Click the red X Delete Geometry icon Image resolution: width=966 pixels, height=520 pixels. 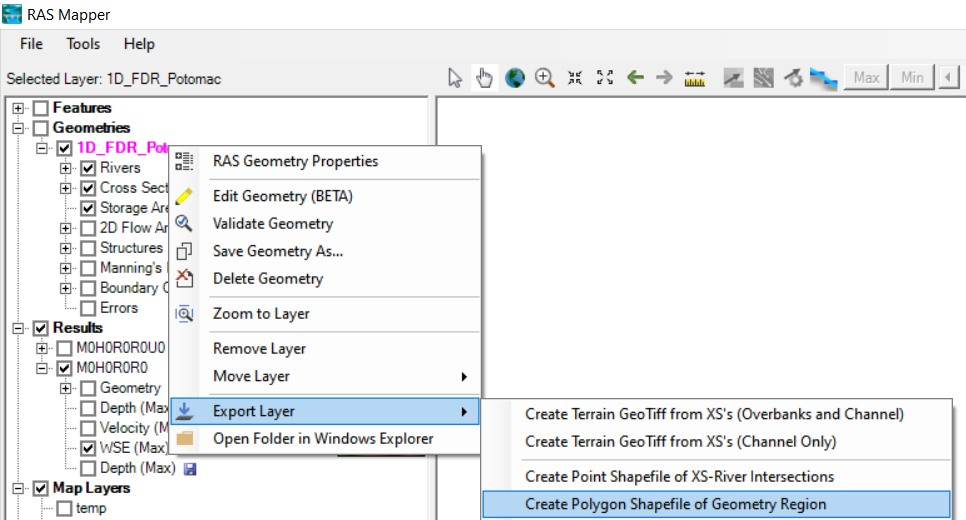[x=184, y=278]
